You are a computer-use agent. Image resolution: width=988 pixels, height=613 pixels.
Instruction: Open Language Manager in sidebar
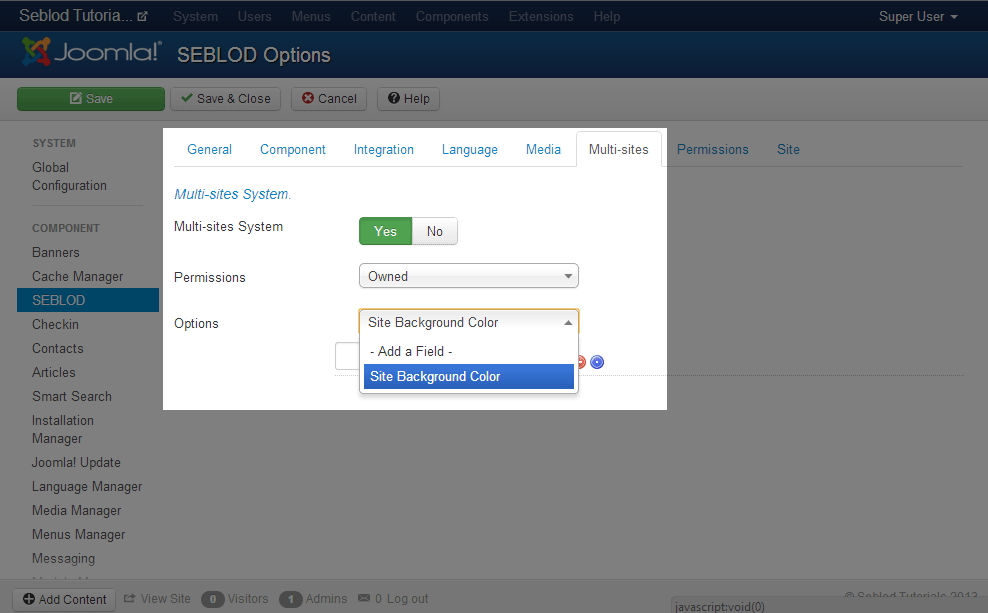coord(87,486)
